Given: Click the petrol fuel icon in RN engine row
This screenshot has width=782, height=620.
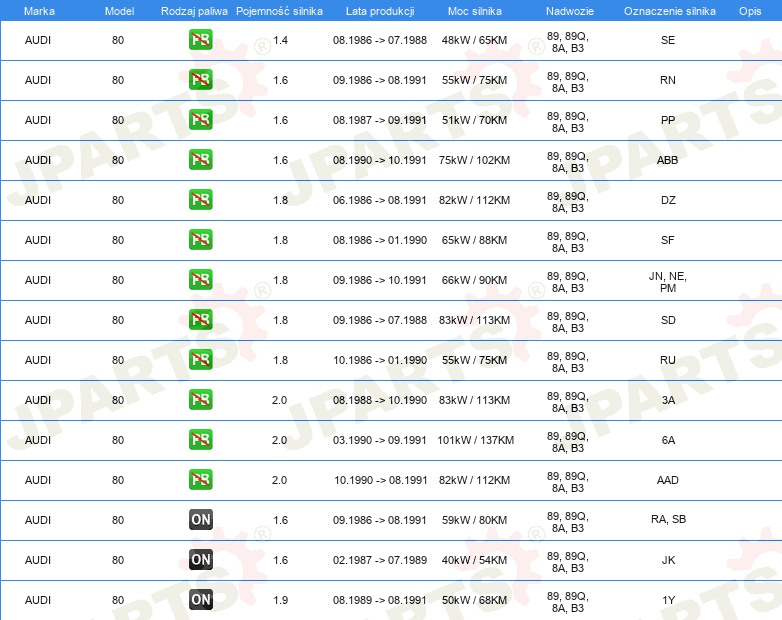Looking at the screenshot, I should point(200,80).
